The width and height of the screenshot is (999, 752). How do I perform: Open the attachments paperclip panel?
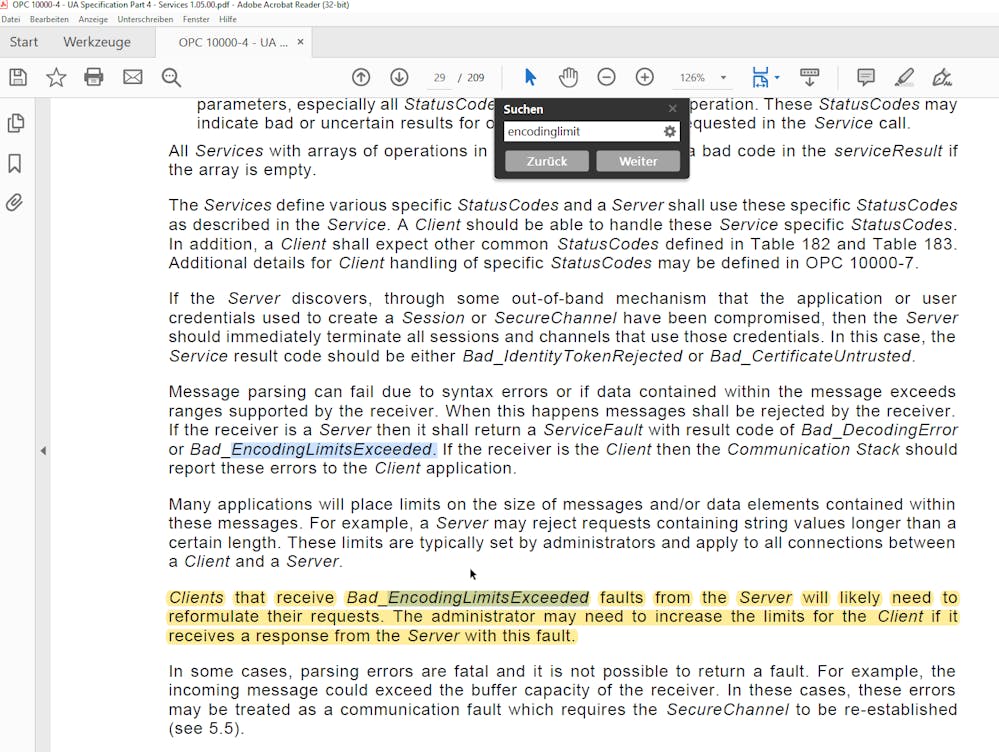click(15, 202)
